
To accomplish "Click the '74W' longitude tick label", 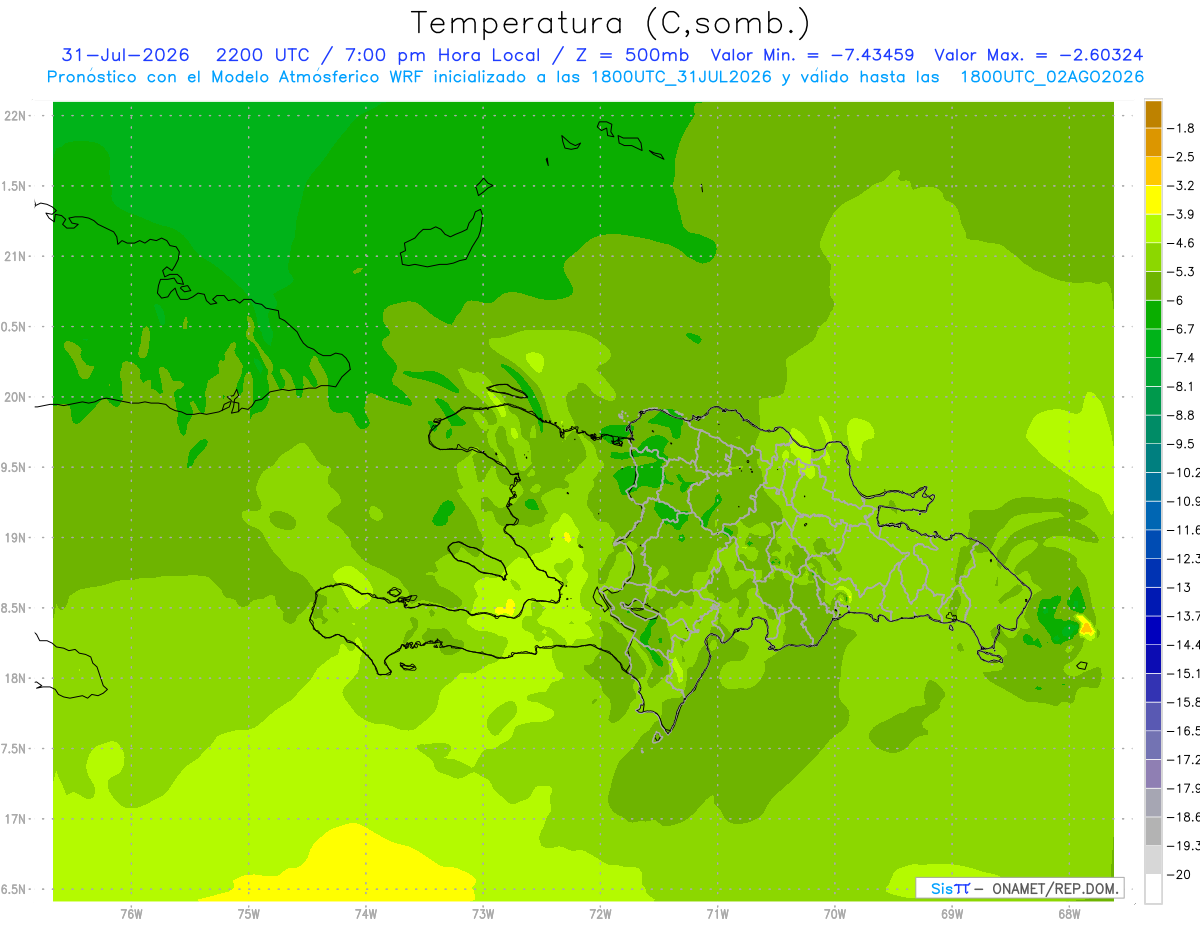I will 366,914.
